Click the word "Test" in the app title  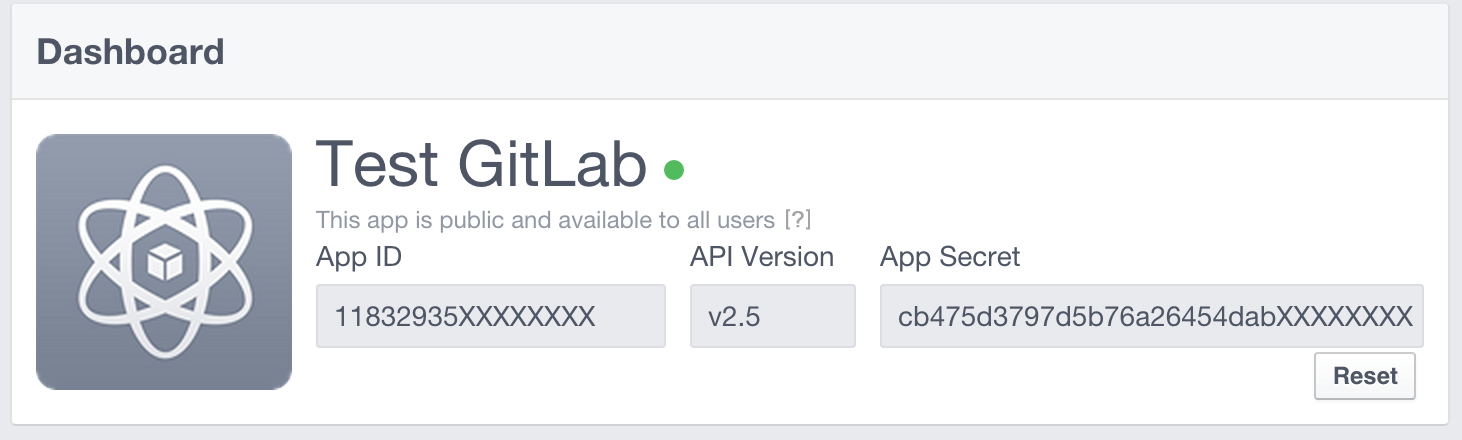(377, 166)
